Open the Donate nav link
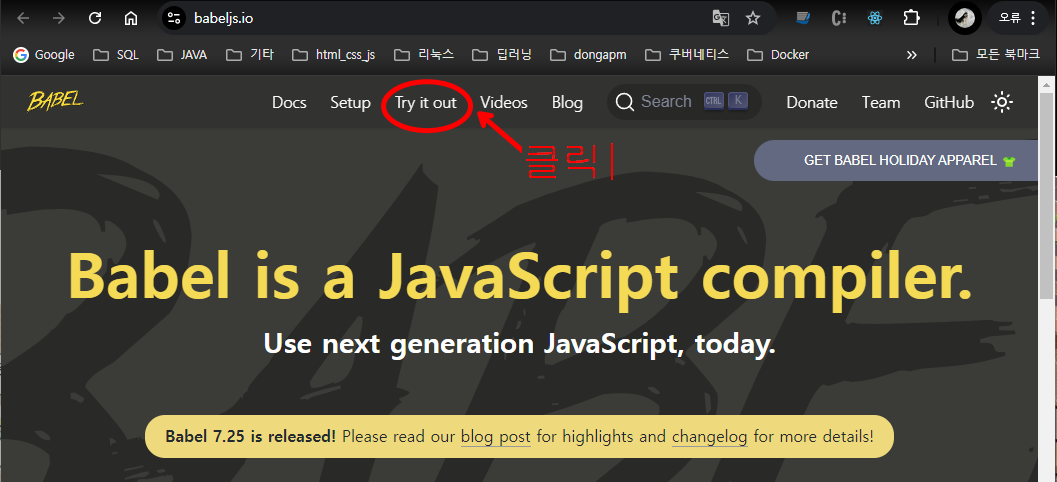 [812, 102]
